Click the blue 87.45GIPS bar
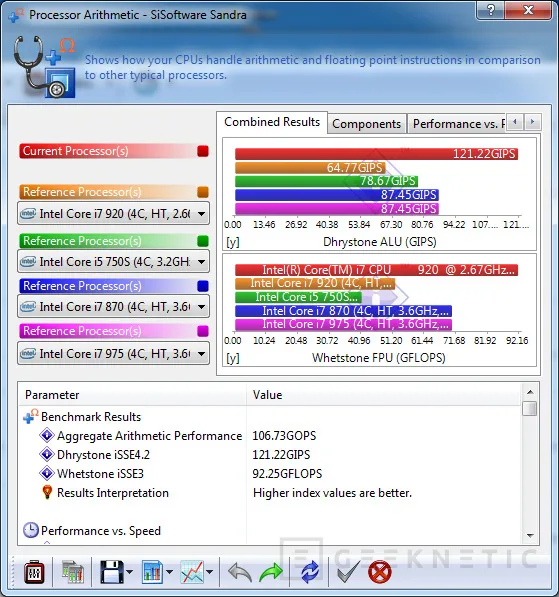Viewport: 559px width, 597px height. point(337,195)
